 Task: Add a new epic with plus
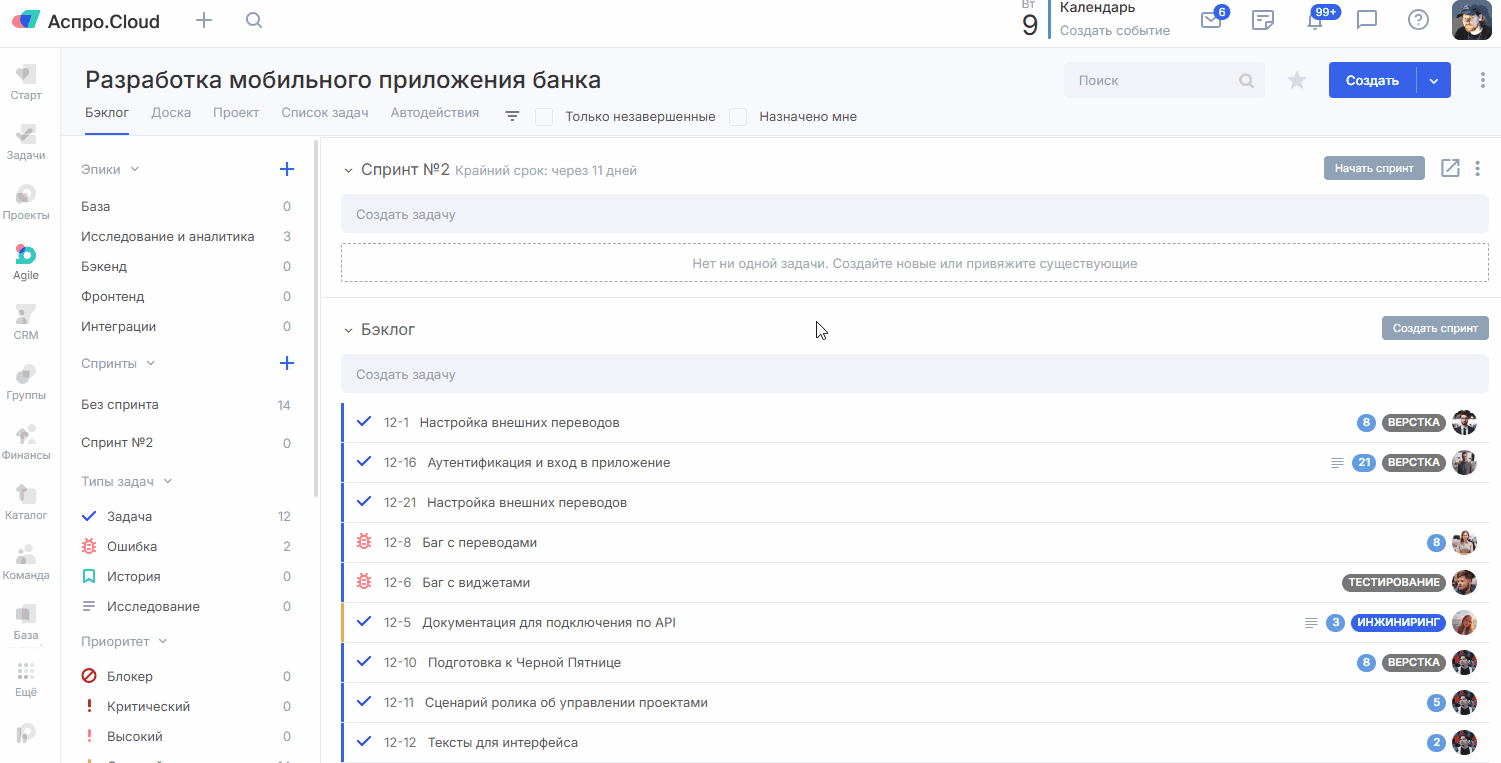pyautogui.click(x=287, y=169)
